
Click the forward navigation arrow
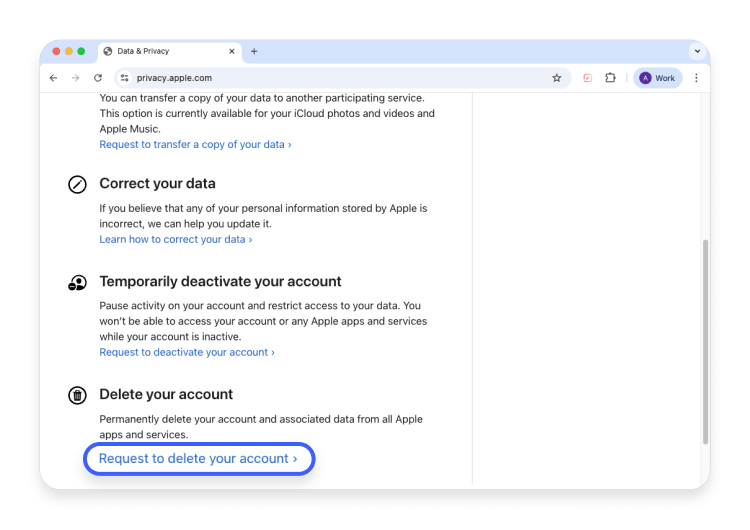click(x=76, y=78)
